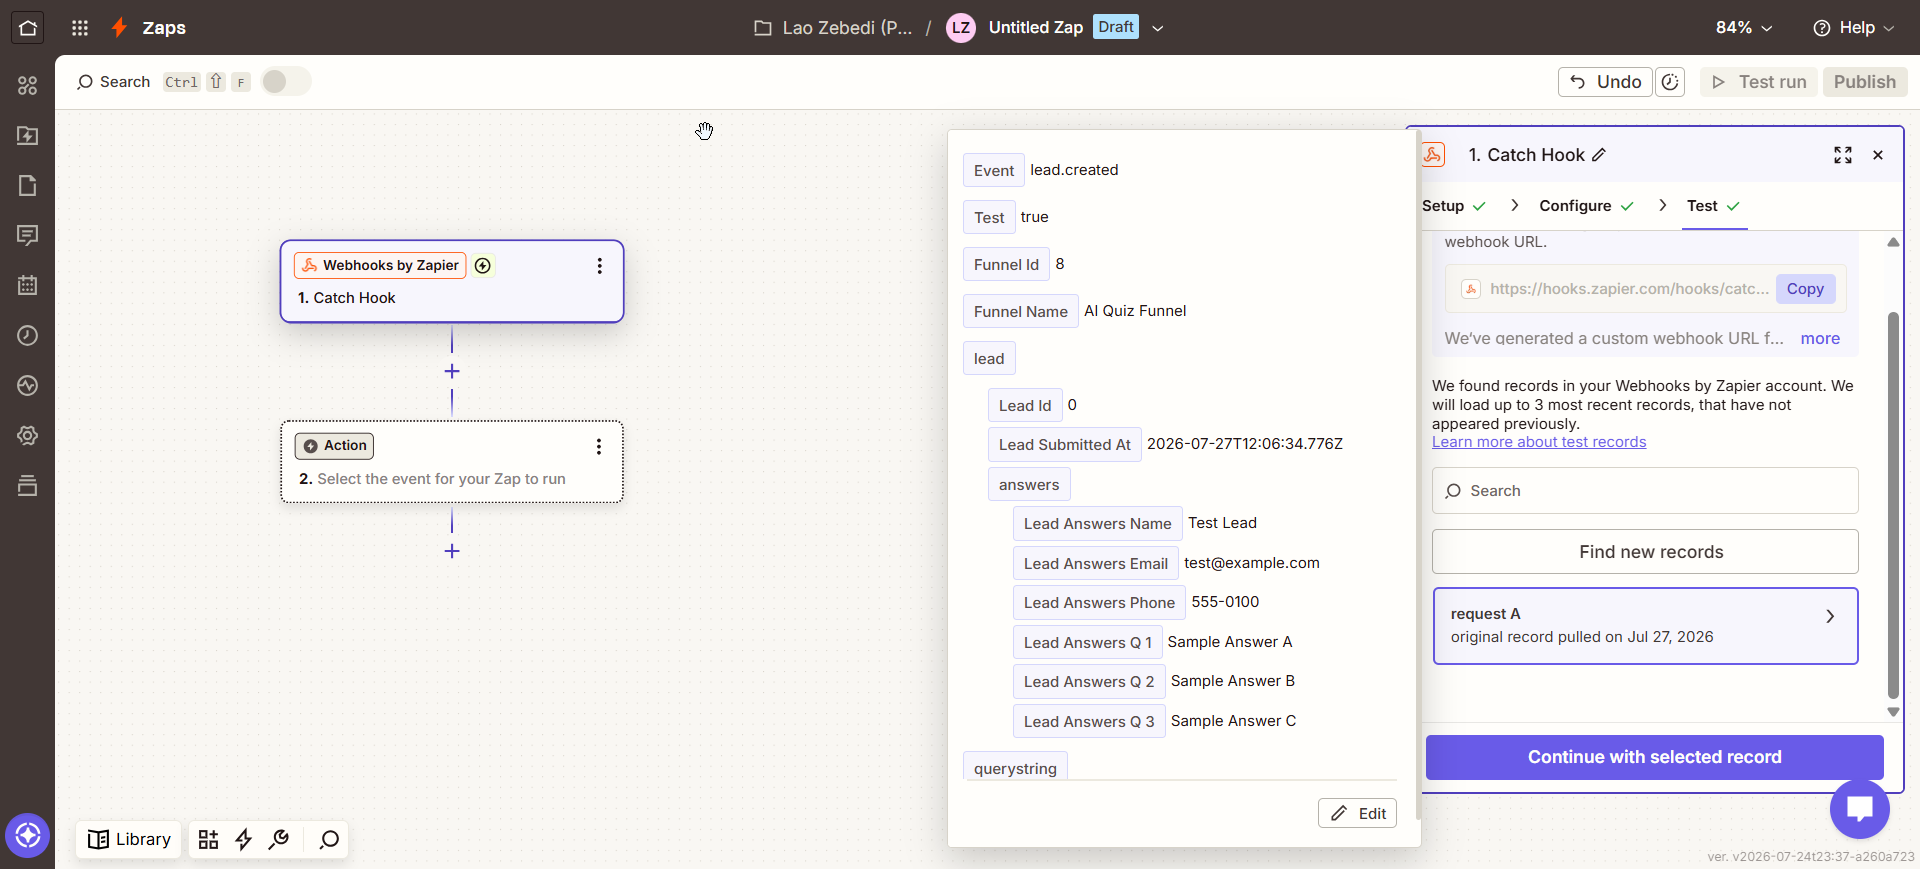Open the top dashboard icon in left sidebar
The width and height of the screenshot is (1920, 869).
click(27, 86)
